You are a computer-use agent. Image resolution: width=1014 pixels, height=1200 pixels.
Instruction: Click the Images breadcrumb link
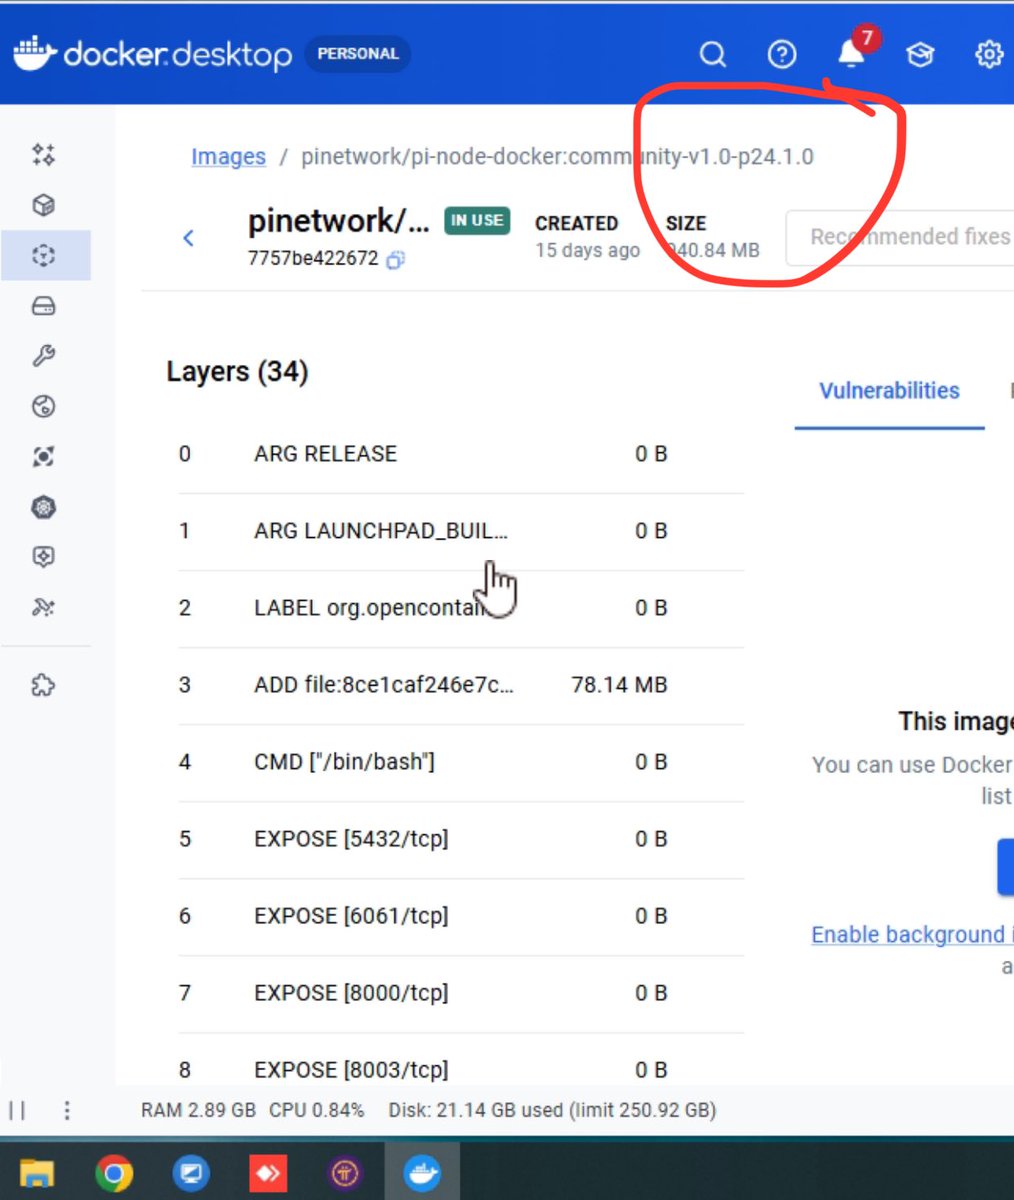[x=228, y=157]
